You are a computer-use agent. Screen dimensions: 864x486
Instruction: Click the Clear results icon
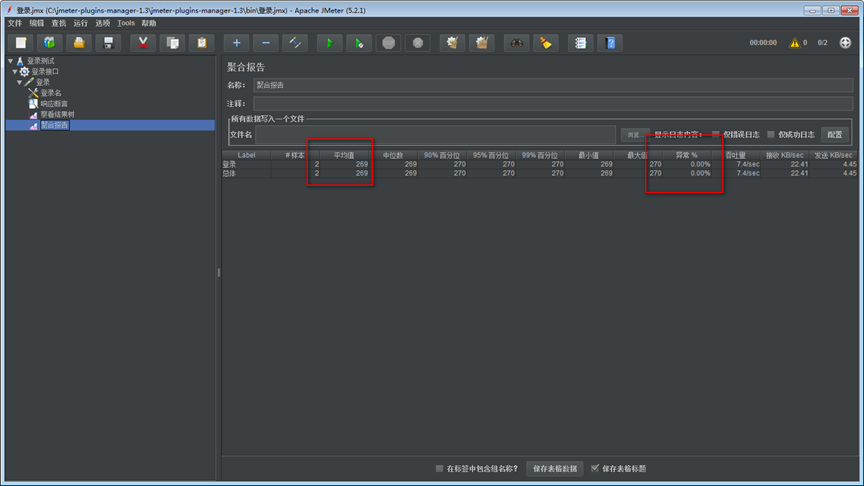(452, 43)
